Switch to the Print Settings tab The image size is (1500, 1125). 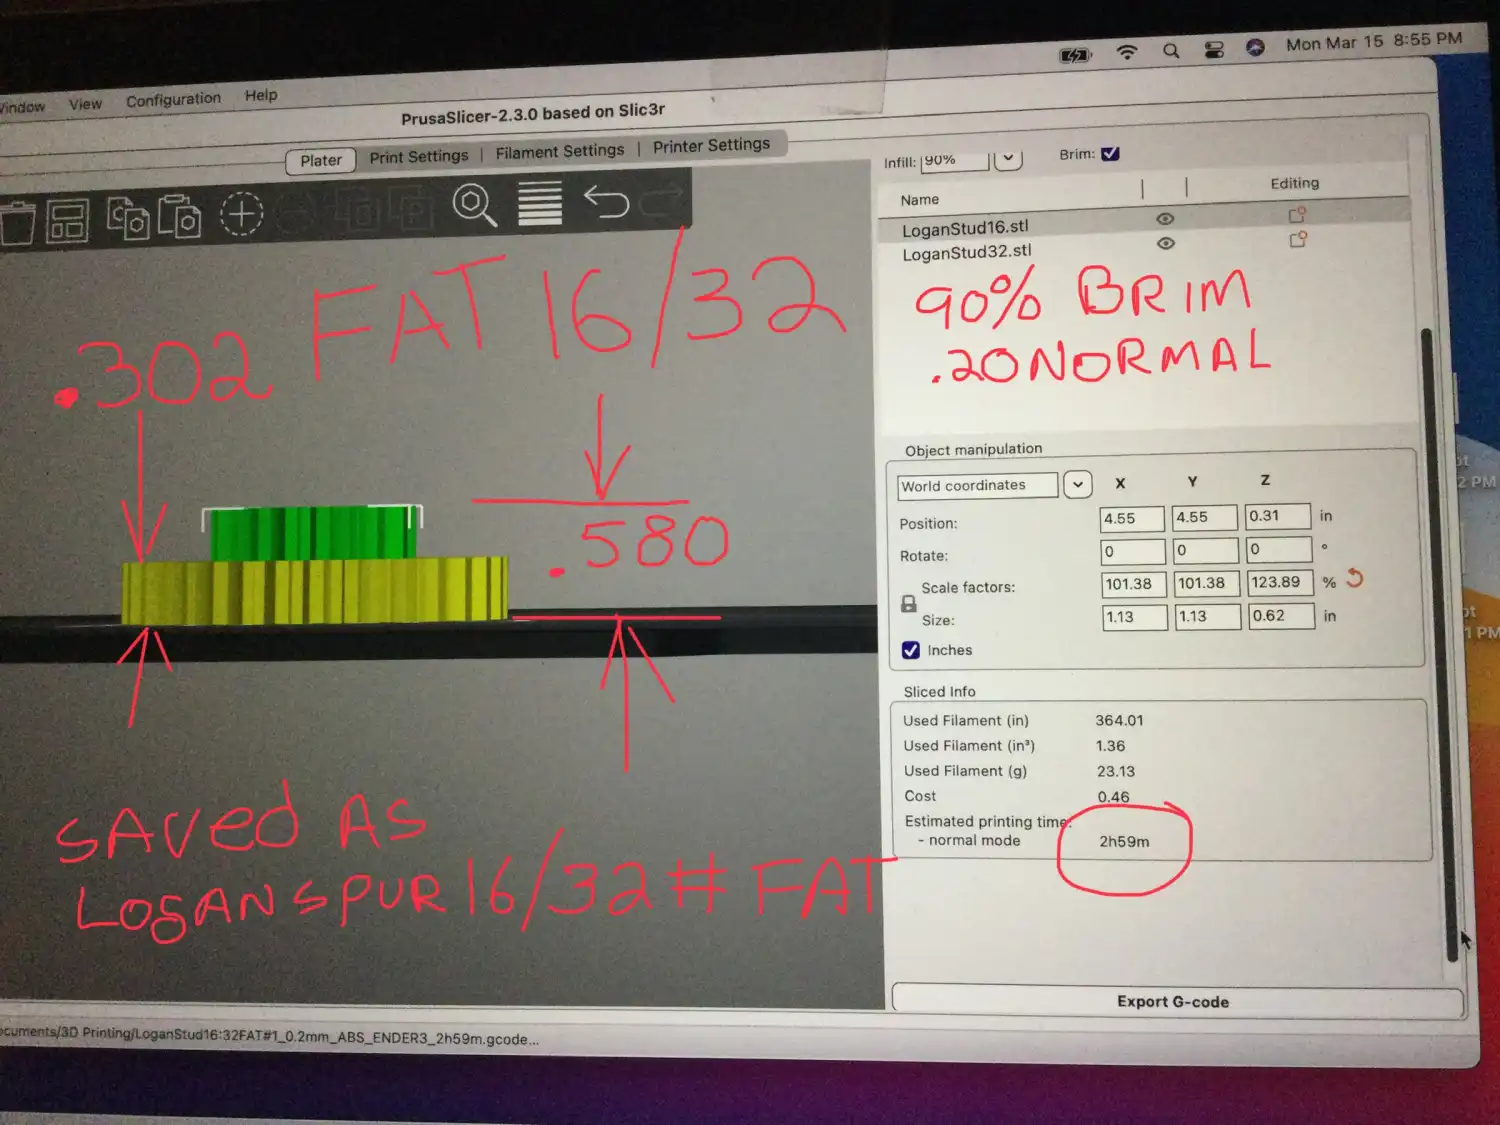pyautogui.click(x=419, y=156)
